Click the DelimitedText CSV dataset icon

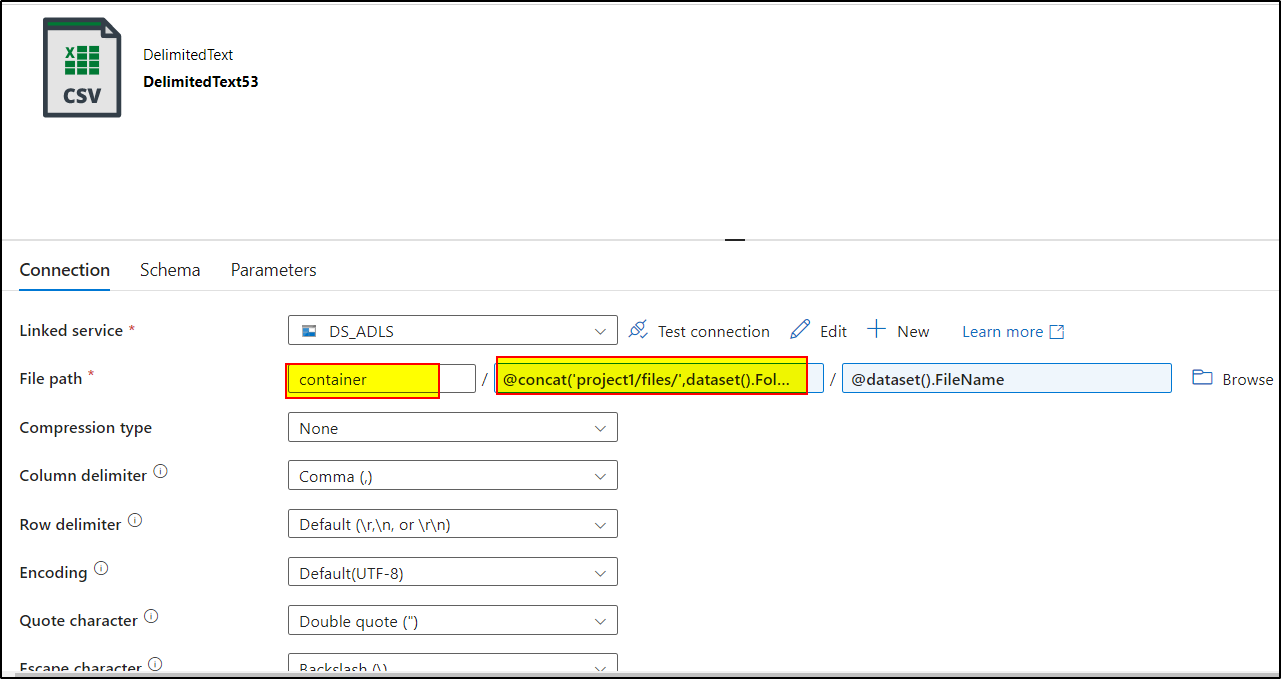coord(82,67)
